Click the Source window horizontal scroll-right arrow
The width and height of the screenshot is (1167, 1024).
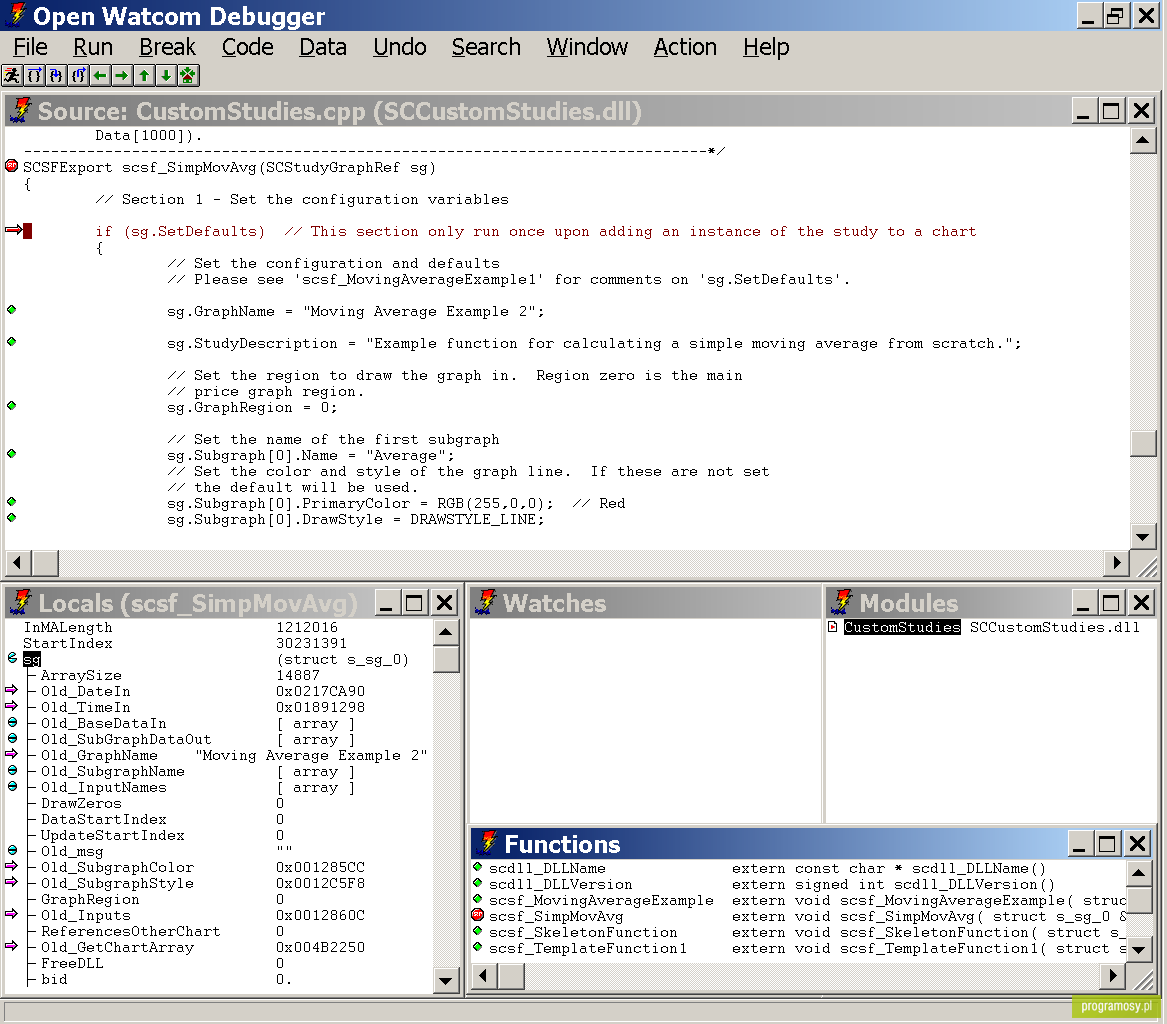click(1116, 563)
